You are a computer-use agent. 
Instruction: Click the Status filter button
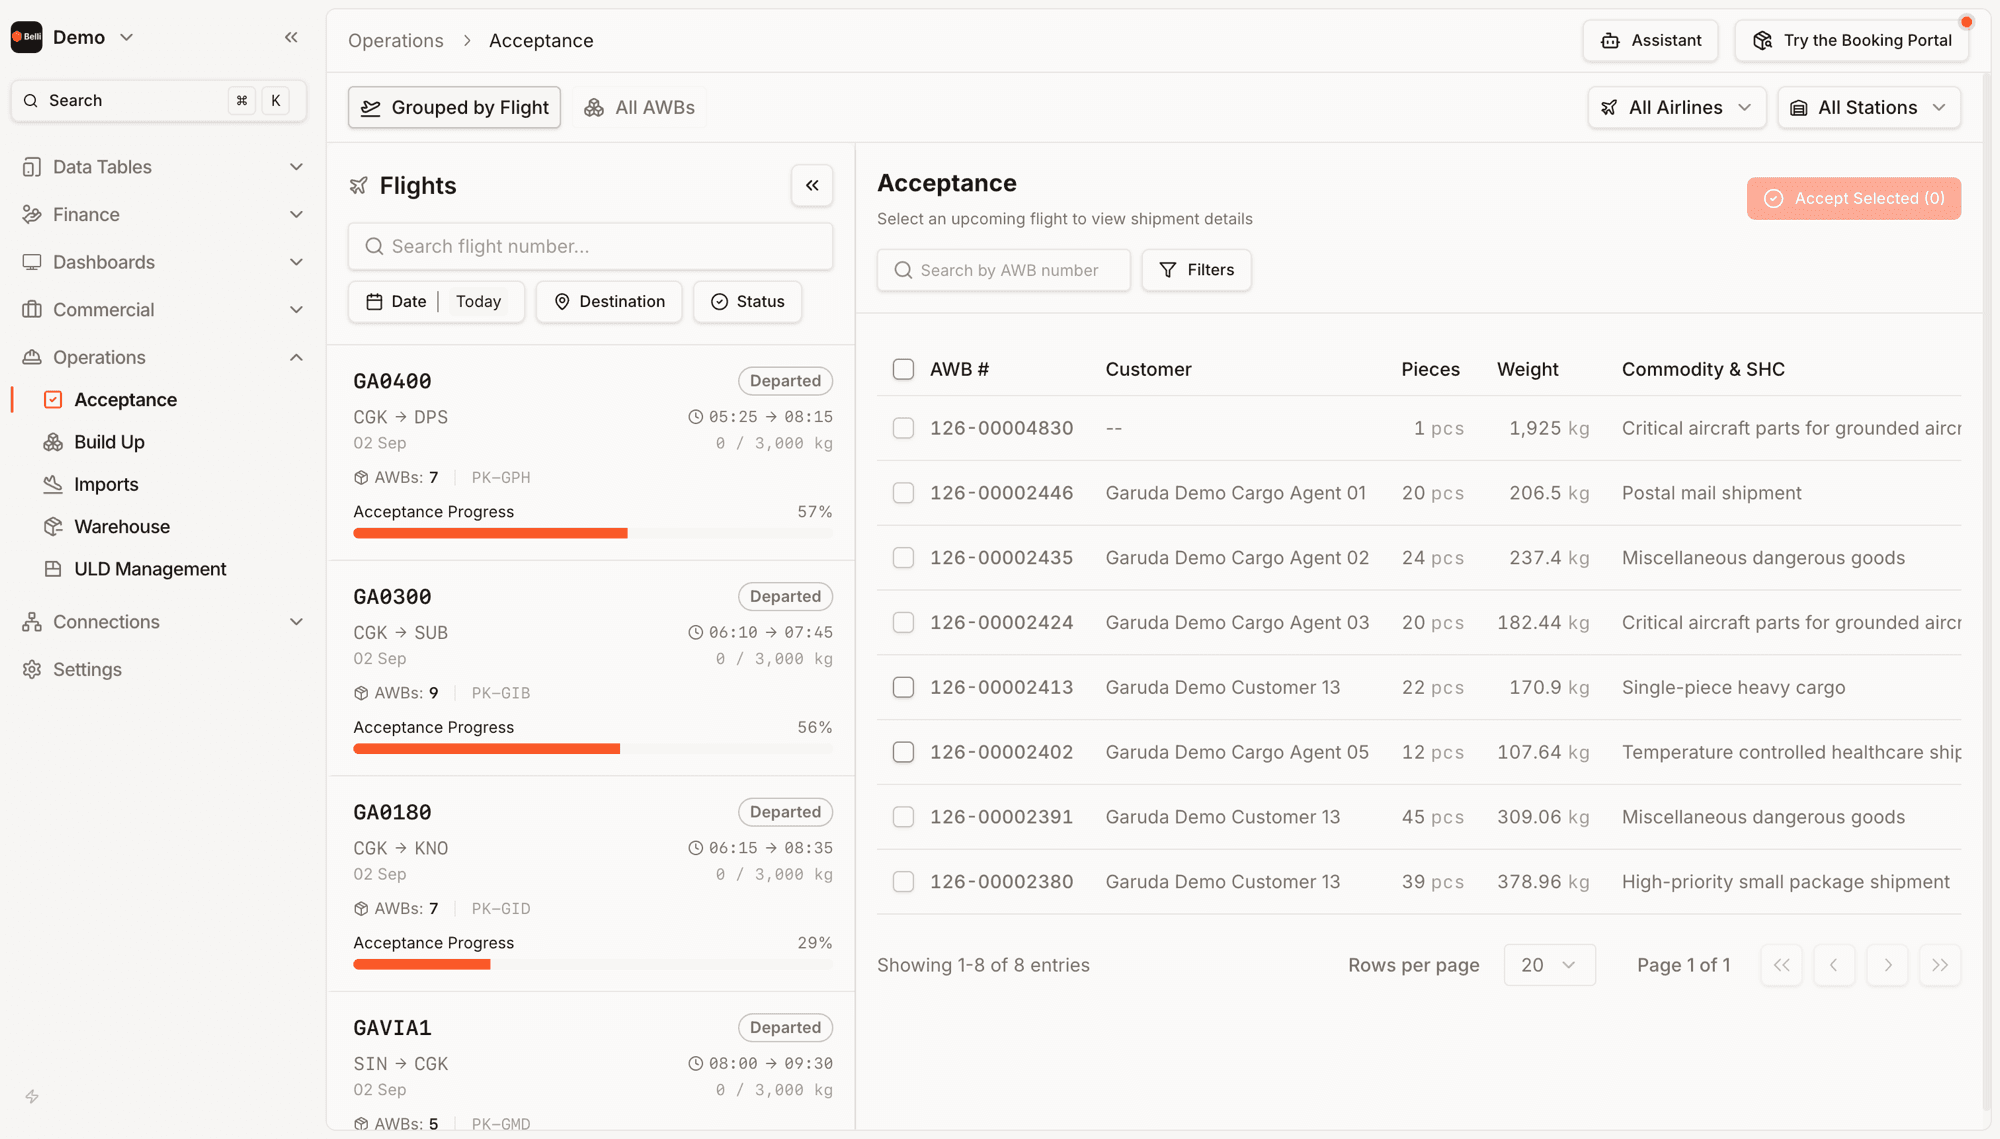pyautogui.click(x=747, y=302)
